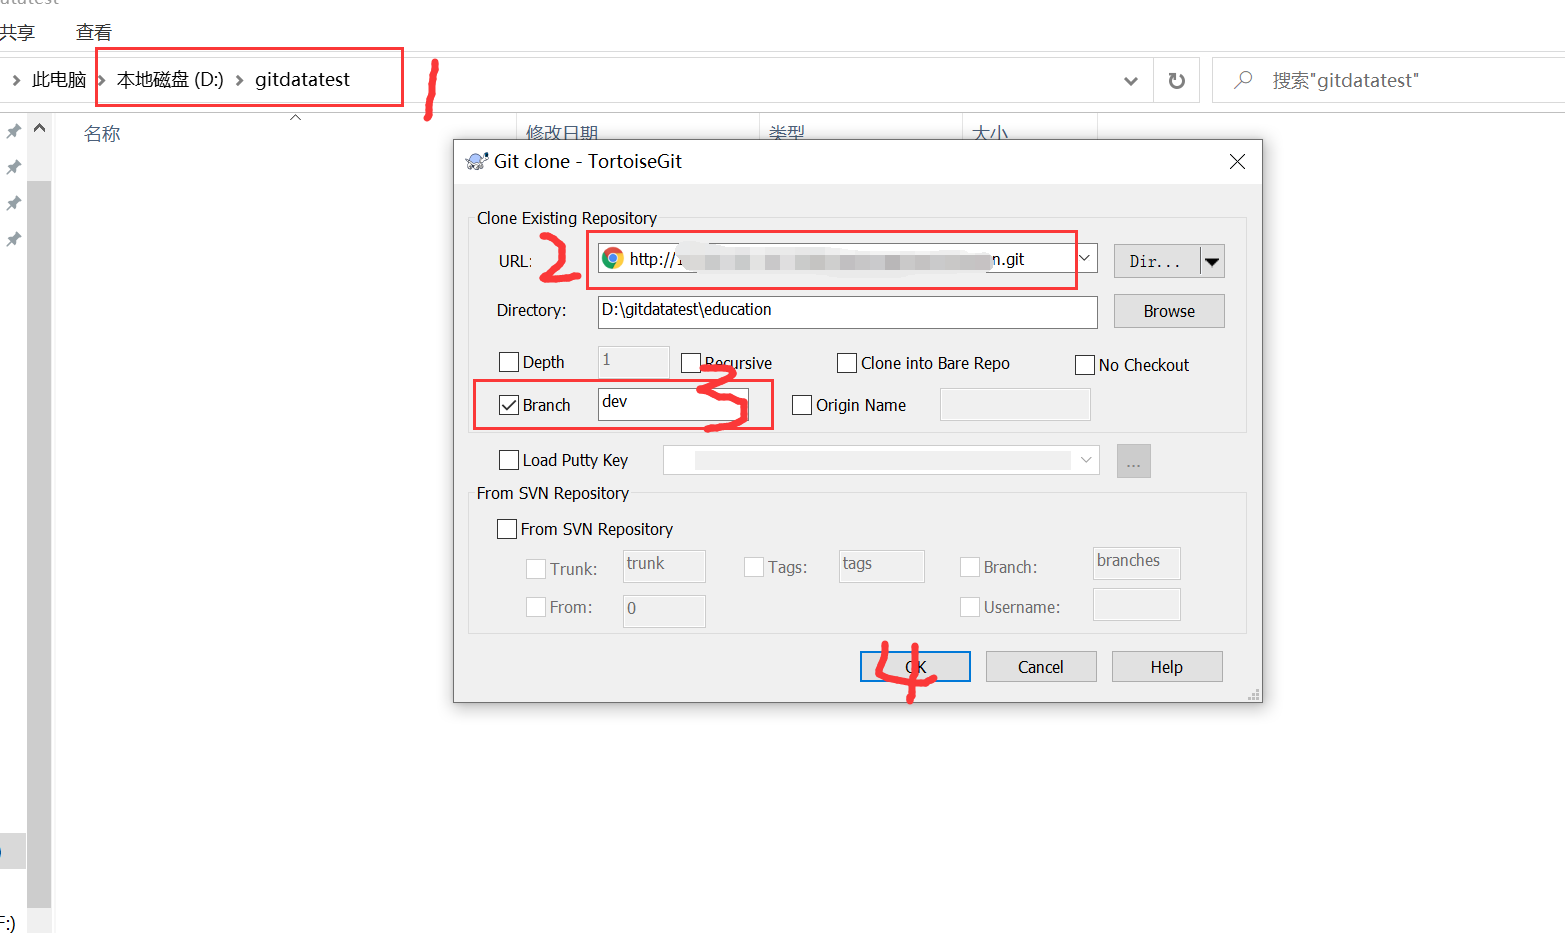Open the 共享 ribbon tab
Viewport: 1565px width, 933px height.
[x=17, y=33]
